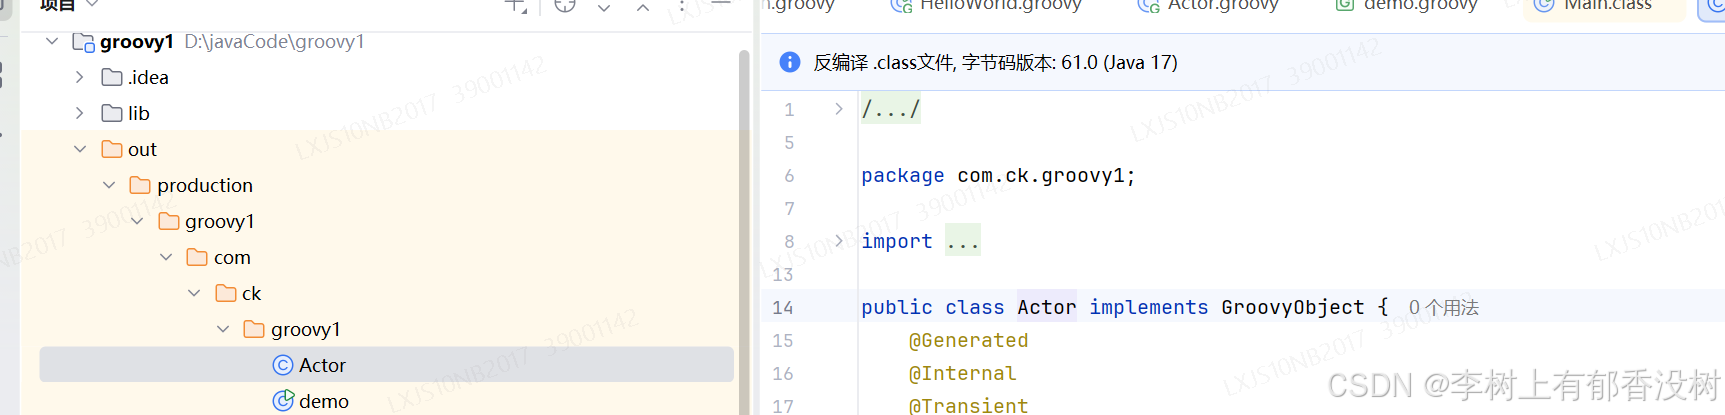Select the .idea folder row
Viewport: 1725px width, 415px height.
pyautogui.click(x=387, y=77)
